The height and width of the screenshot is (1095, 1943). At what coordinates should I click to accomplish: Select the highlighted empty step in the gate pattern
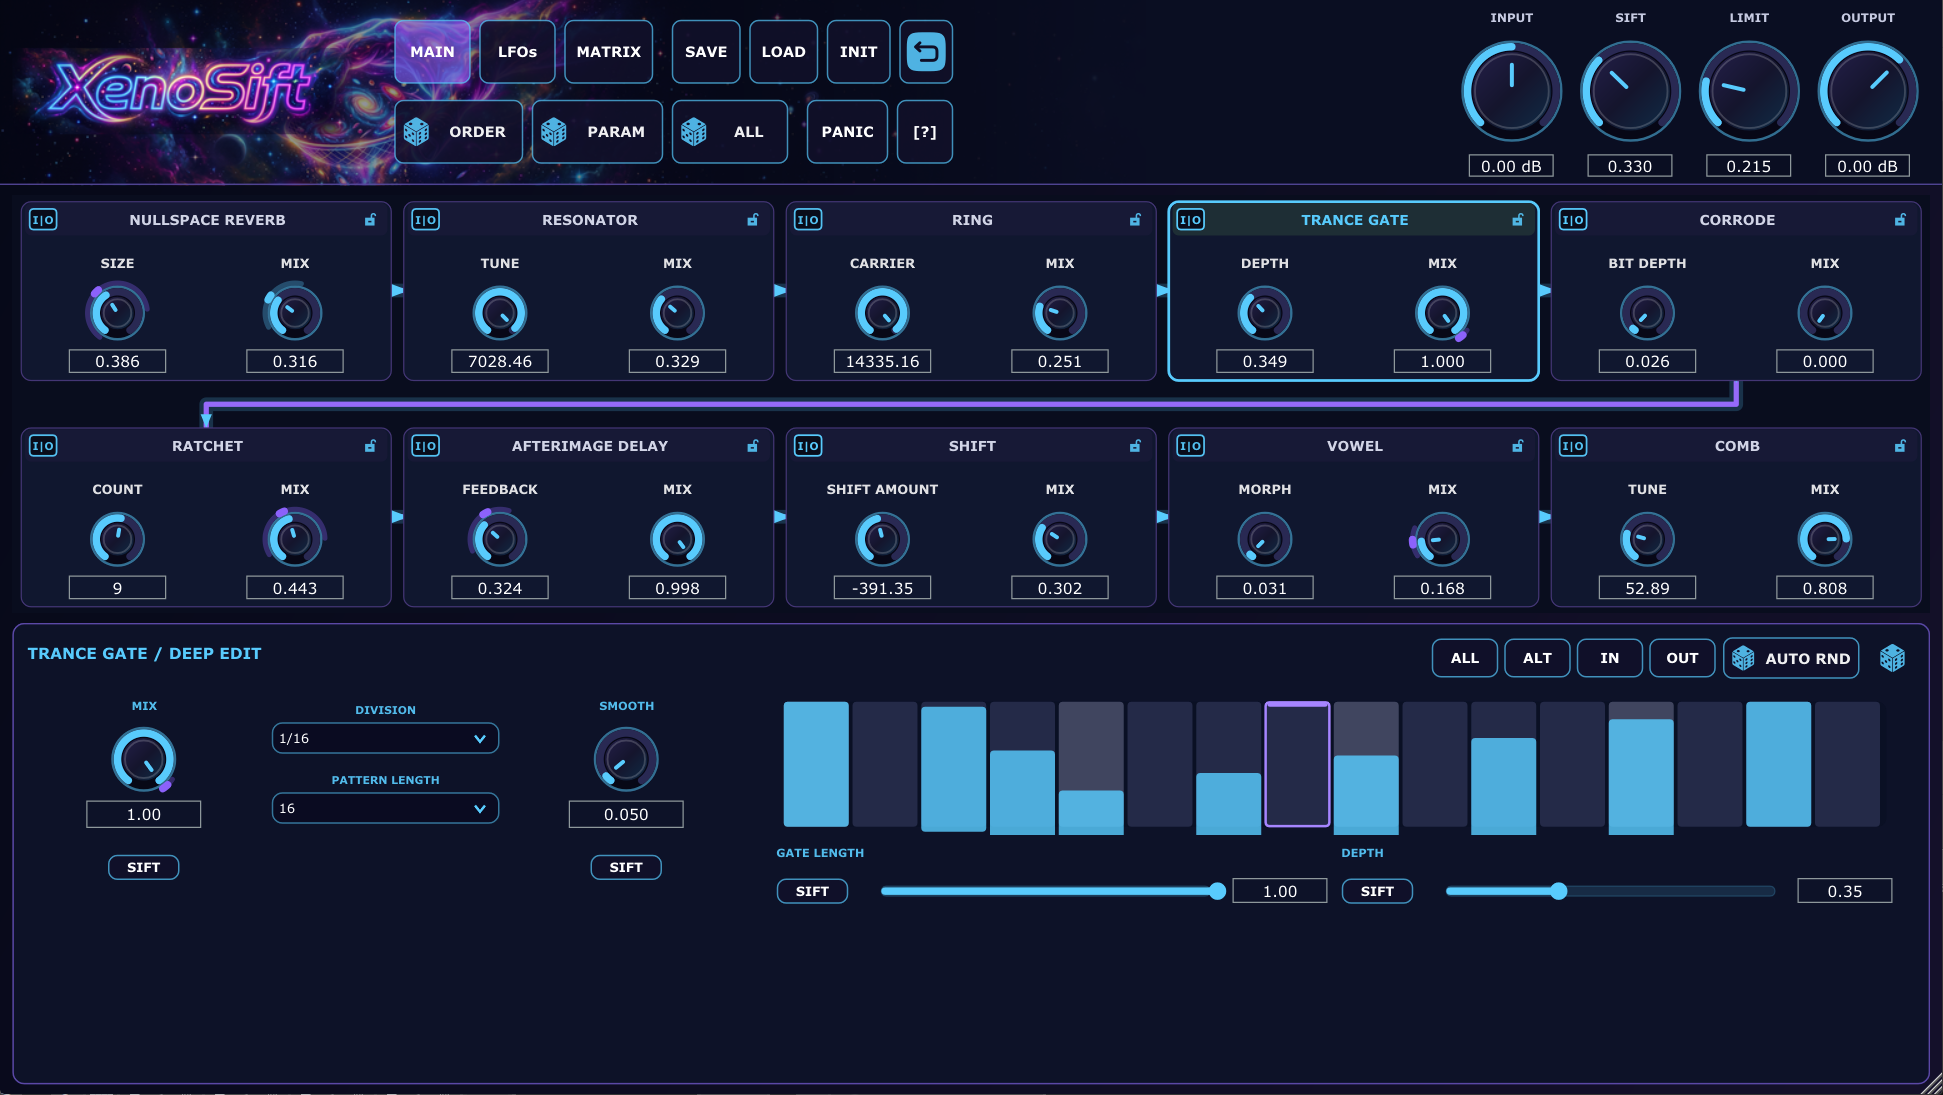(1297, 764)
